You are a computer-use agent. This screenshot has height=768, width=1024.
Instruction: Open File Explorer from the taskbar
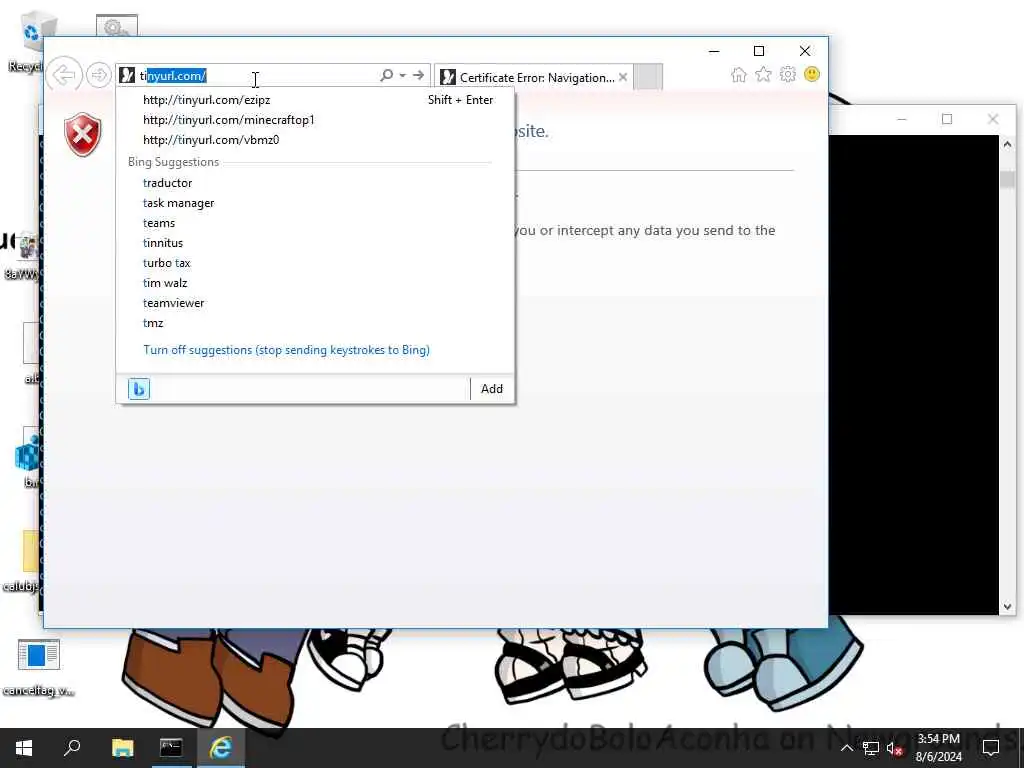pyautogui.click(x=122, y=748)
